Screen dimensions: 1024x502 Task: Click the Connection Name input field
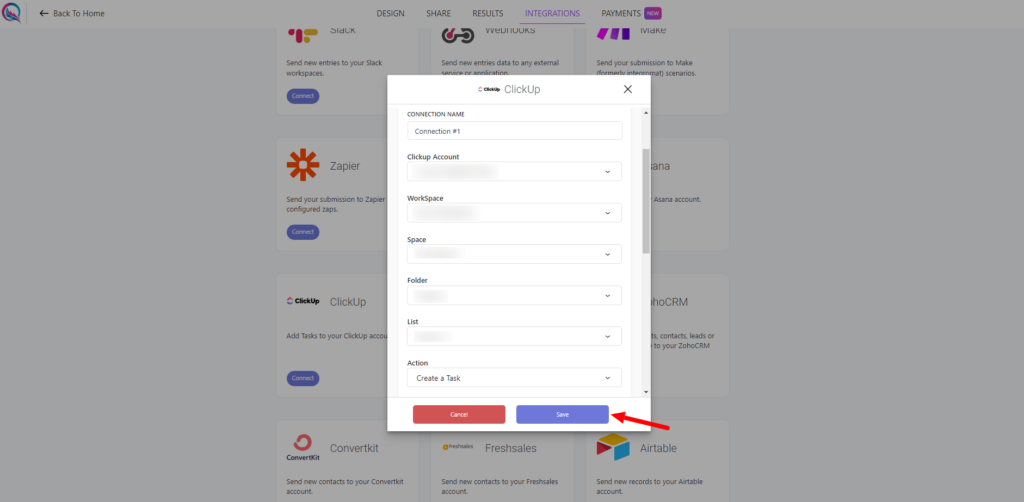(515, 131)
